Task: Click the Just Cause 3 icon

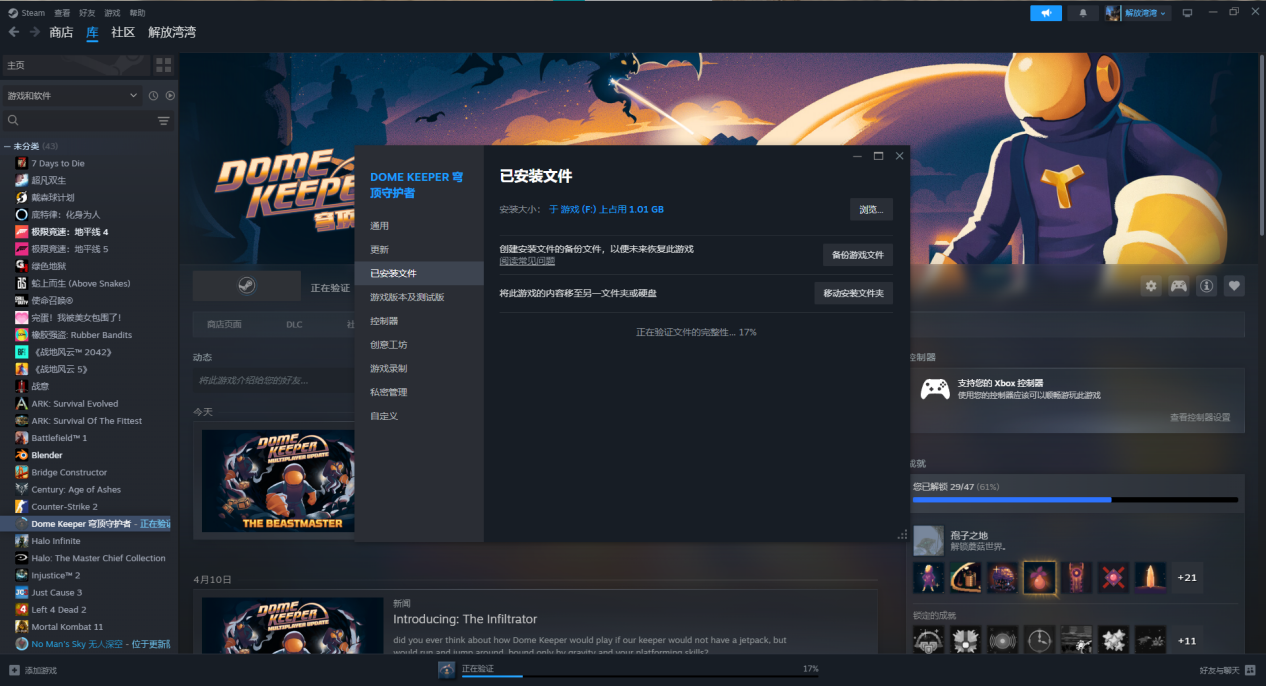Action: click(x=21, y=592)
